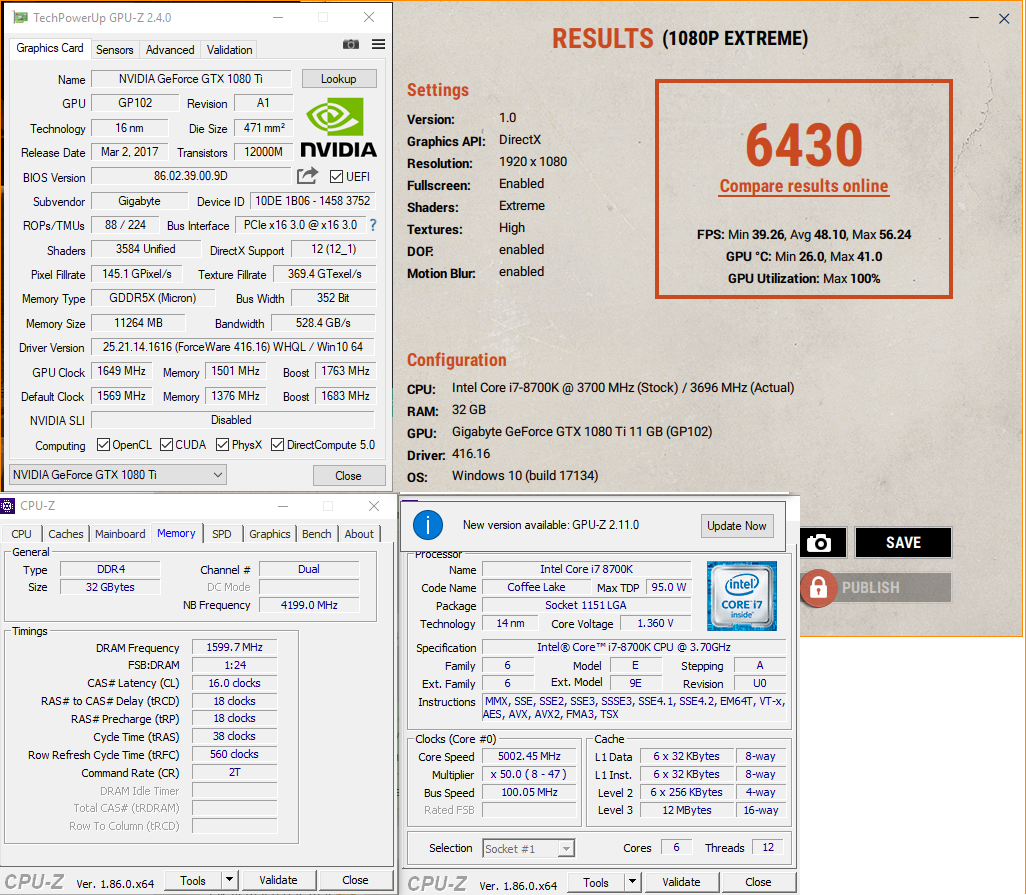Click the blue info icon in update notice
Screen dimensions: 1026x895
point(428,525)
